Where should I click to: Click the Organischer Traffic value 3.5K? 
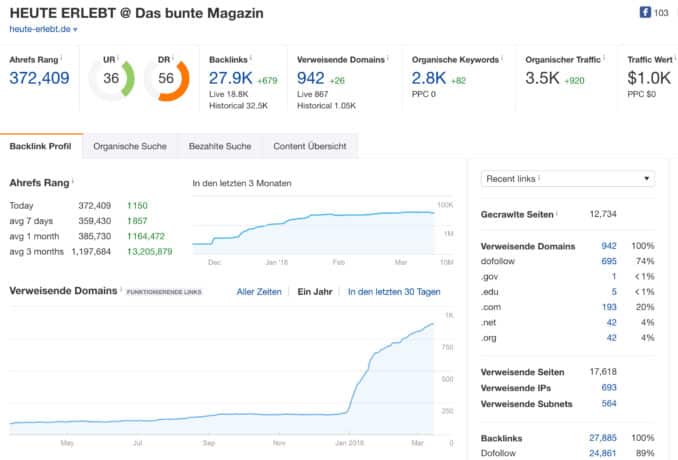(542, 78)
